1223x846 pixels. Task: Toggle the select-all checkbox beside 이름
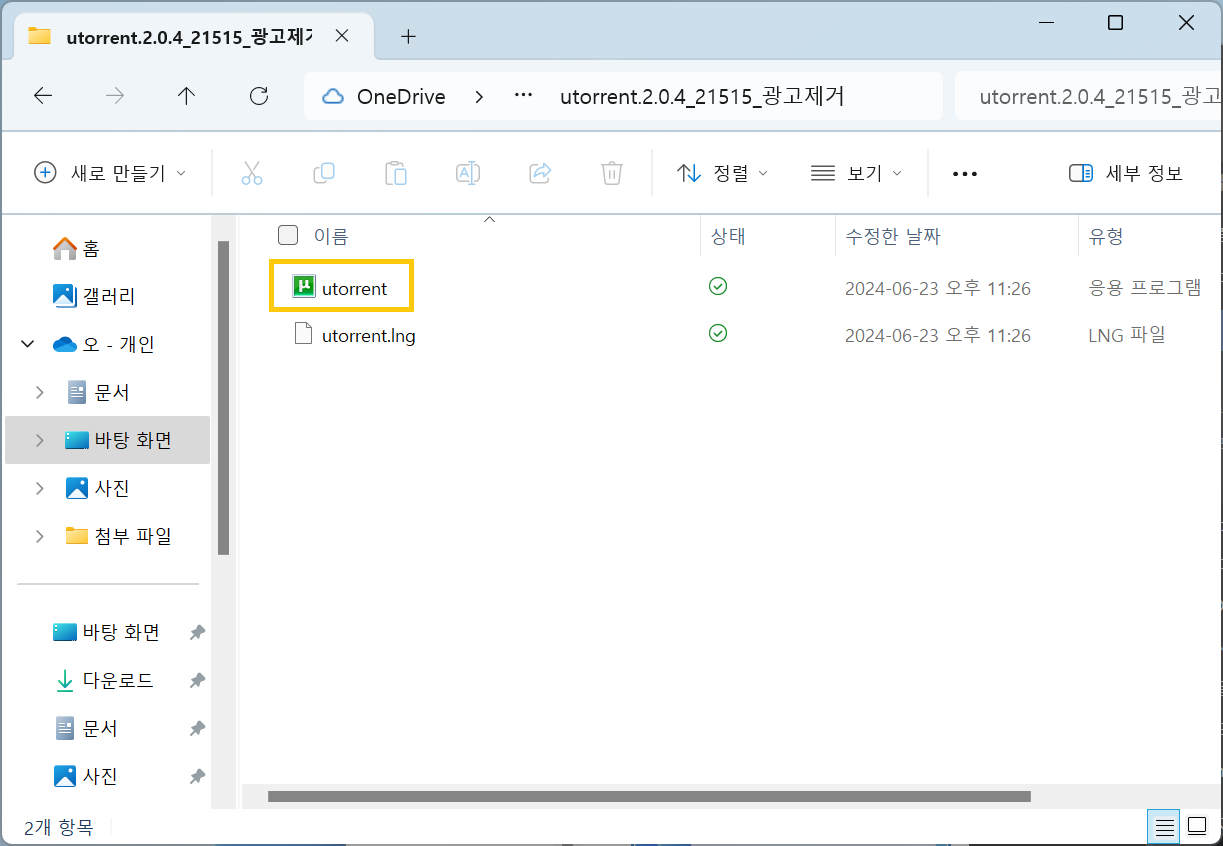point(288,236)
